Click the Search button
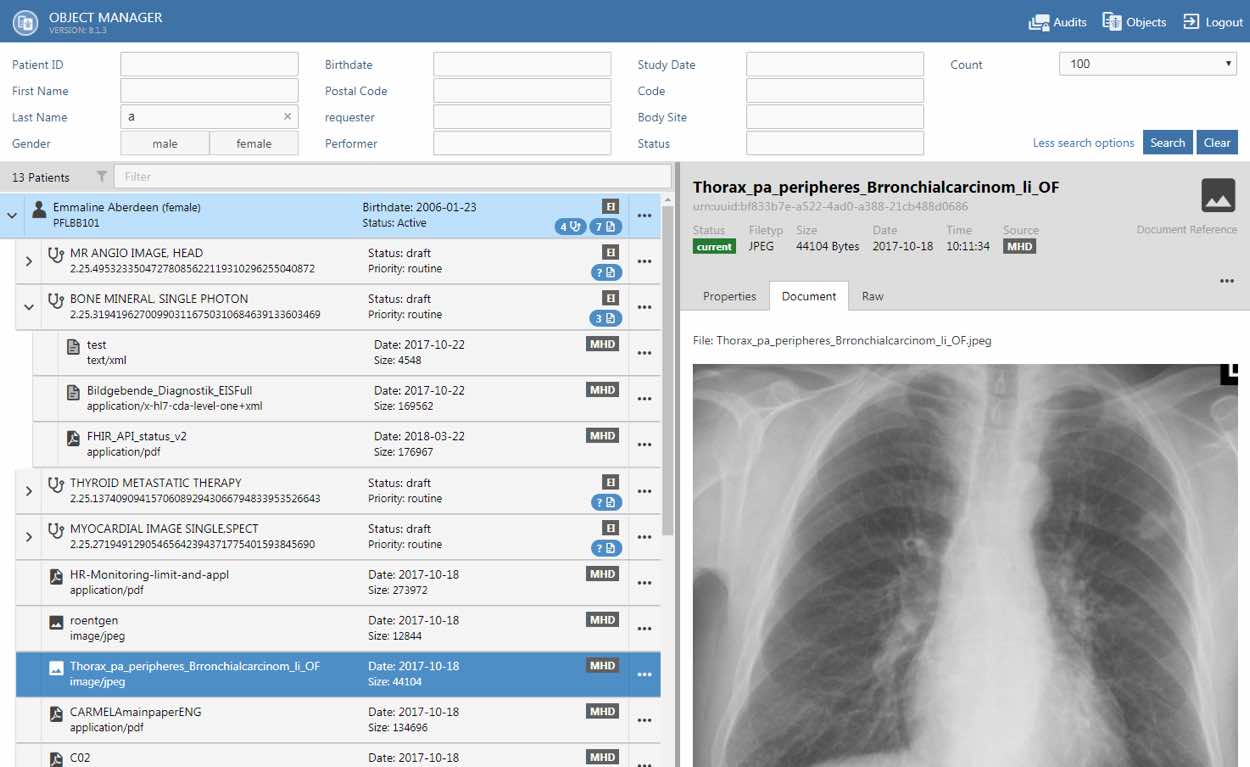 click(x=1166, y=143)
